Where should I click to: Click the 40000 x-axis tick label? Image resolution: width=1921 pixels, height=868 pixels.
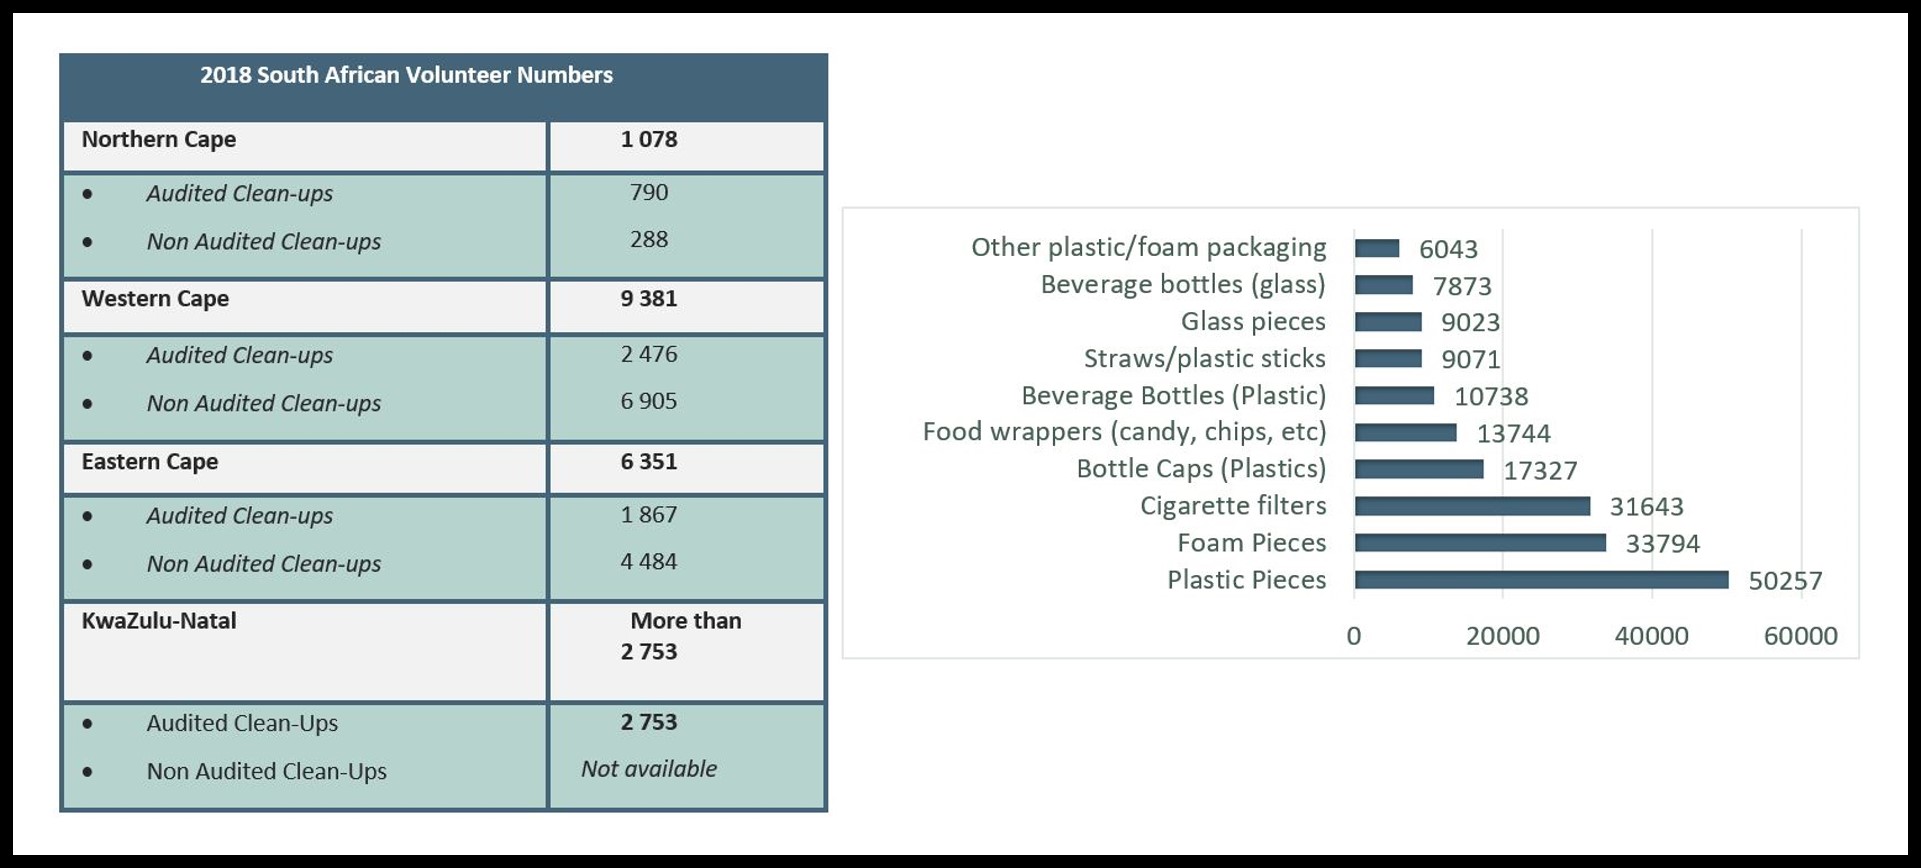click(x=1651, y=636)
